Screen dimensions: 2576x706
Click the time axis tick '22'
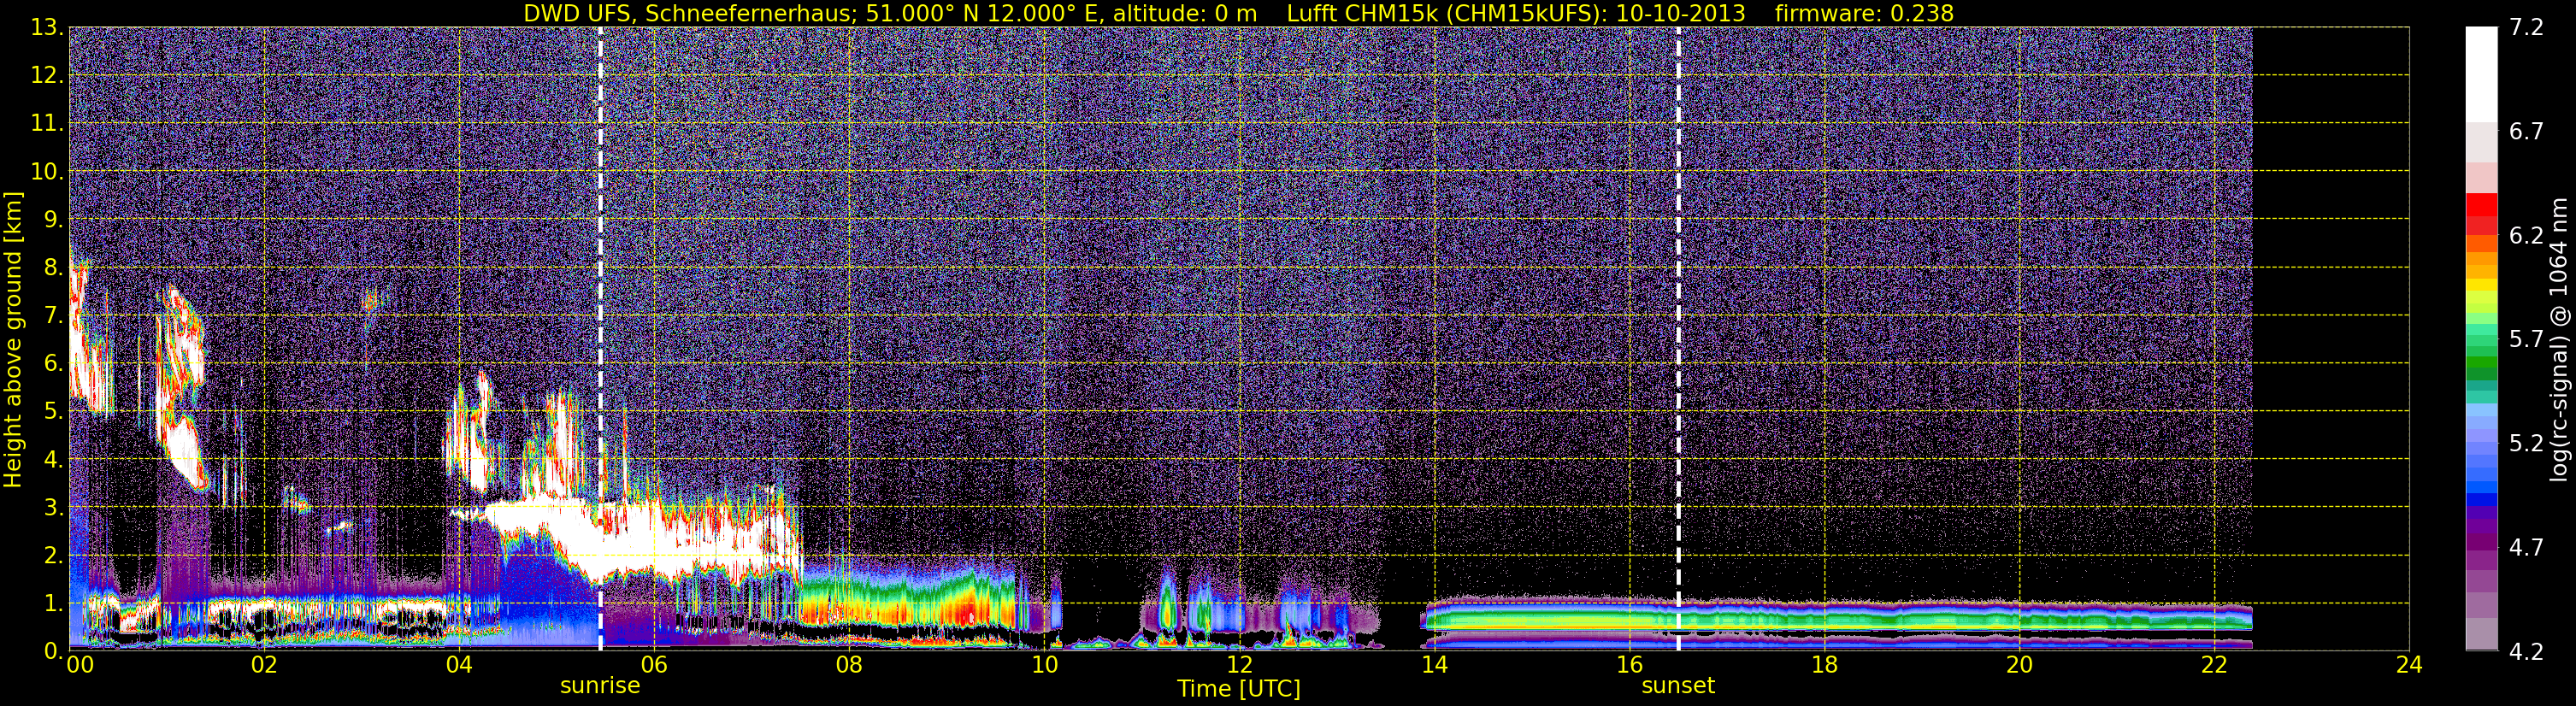pyautogui.click(x=2214, y=665)
